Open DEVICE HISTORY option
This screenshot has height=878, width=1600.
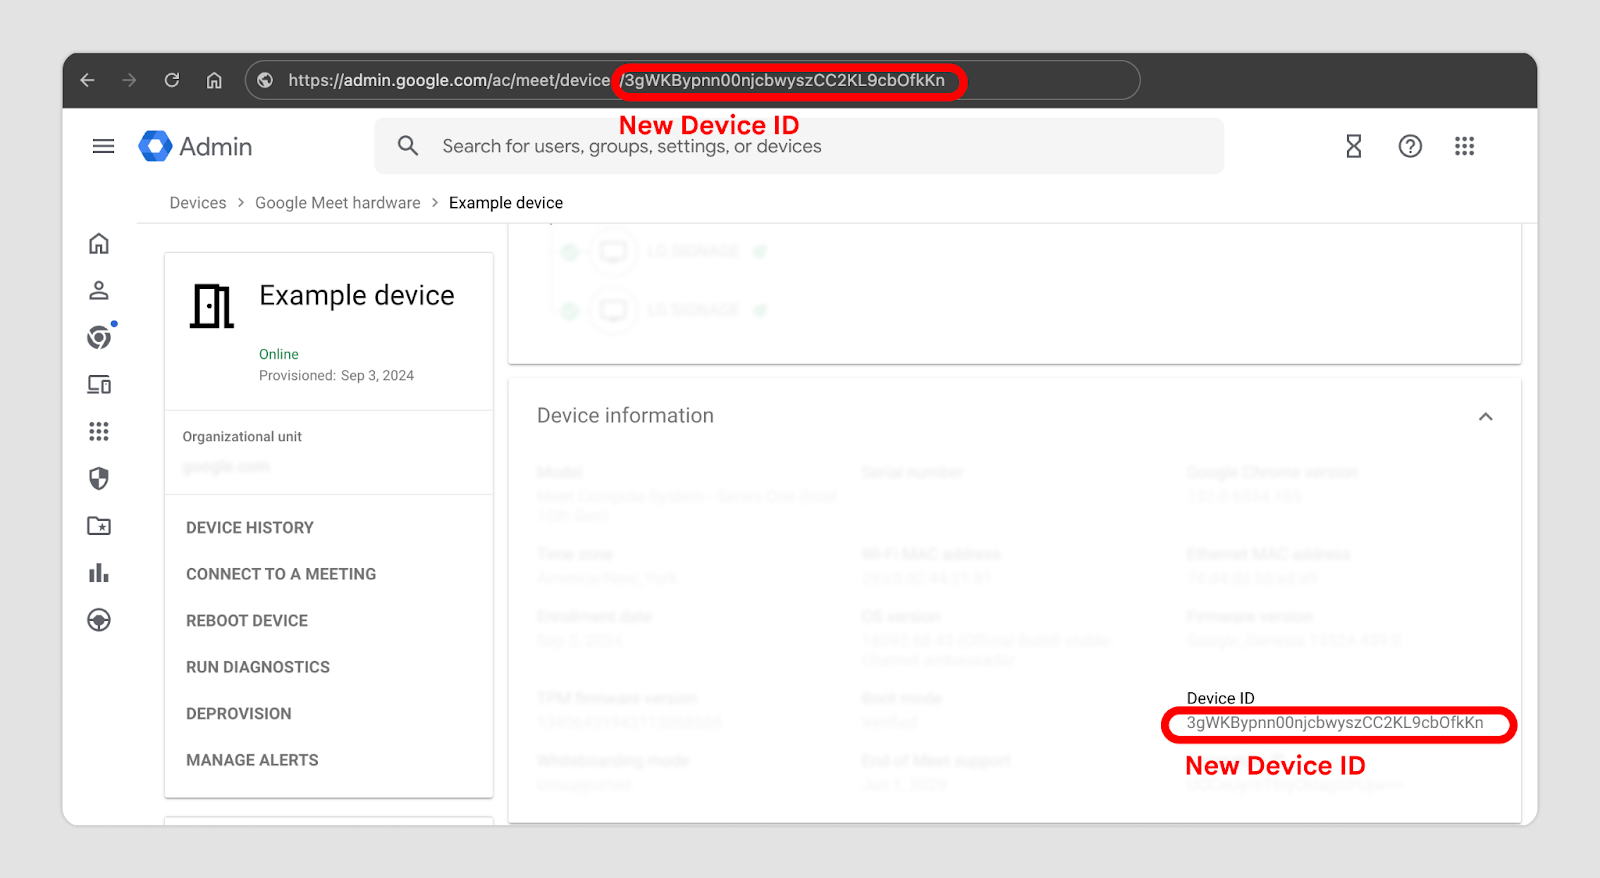coord(250,528)
